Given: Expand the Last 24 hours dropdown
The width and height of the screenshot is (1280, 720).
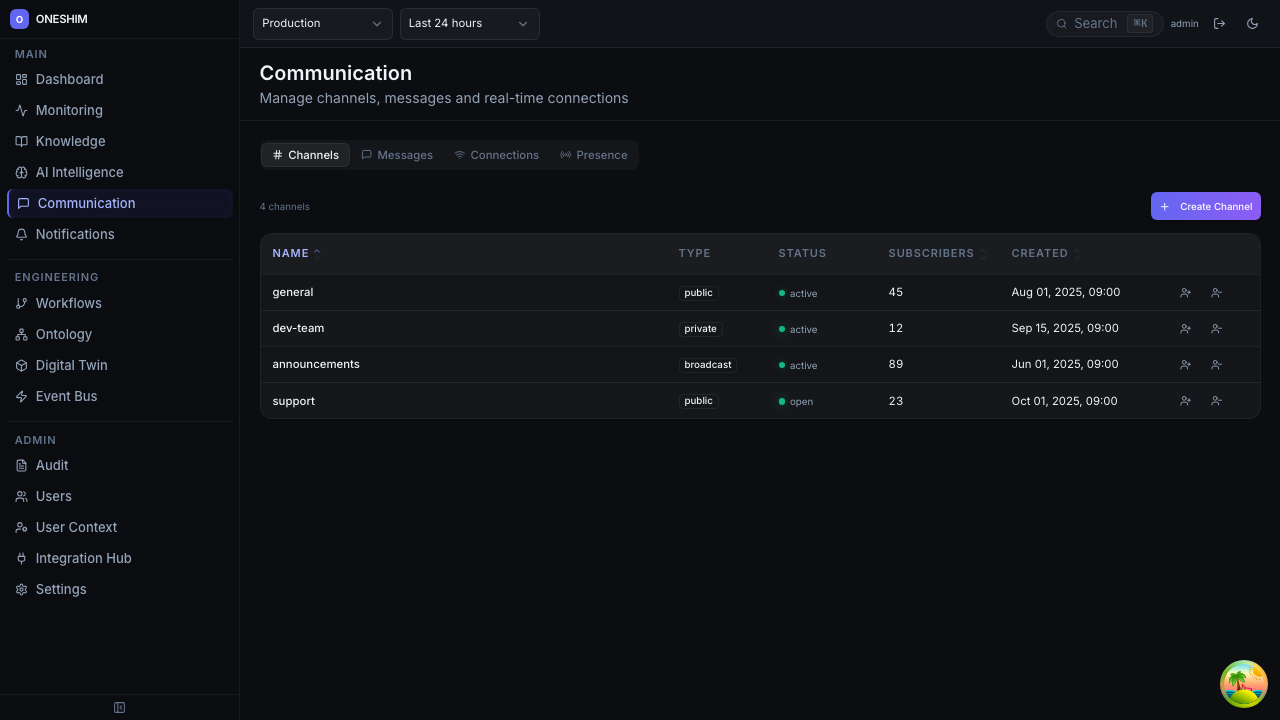Looking at the screenshot, I should pos(469,24).
